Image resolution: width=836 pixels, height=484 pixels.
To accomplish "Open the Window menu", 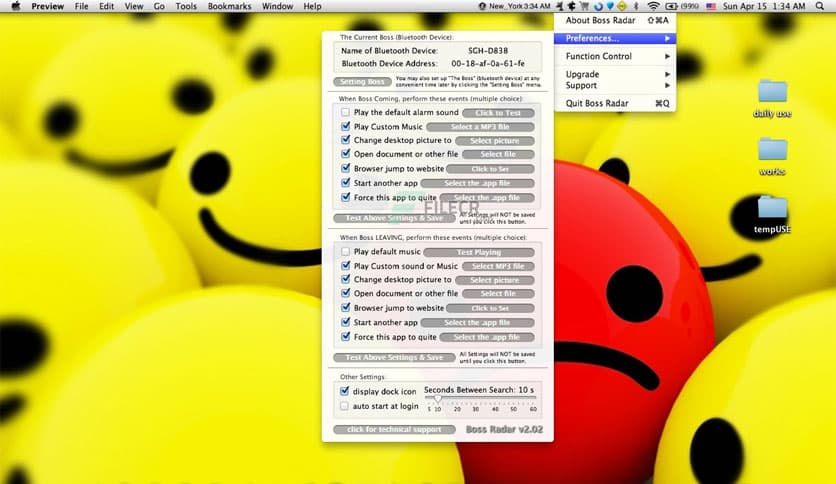I will 277,6.
